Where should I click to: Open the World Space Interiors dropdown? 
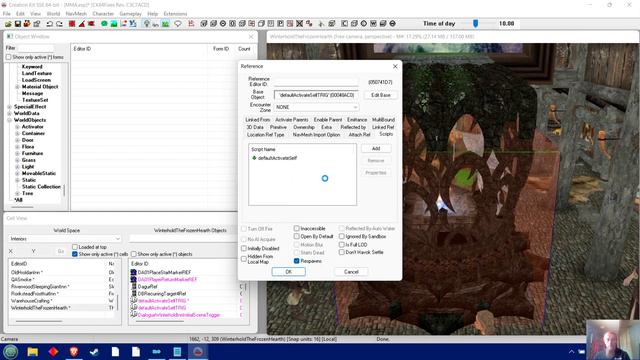(x=64, y=239)
